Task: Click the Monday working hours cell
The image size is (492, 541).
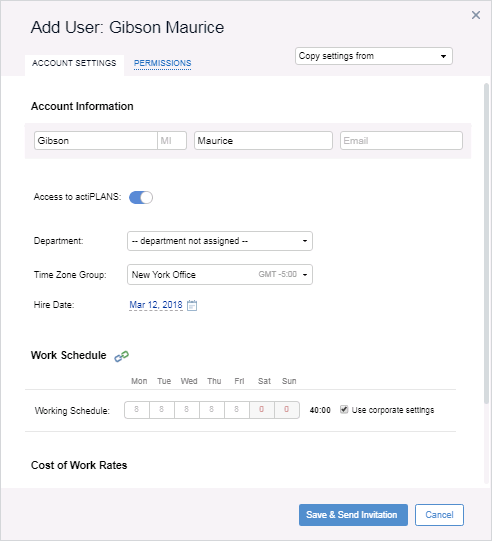Action: pos(137,410)
